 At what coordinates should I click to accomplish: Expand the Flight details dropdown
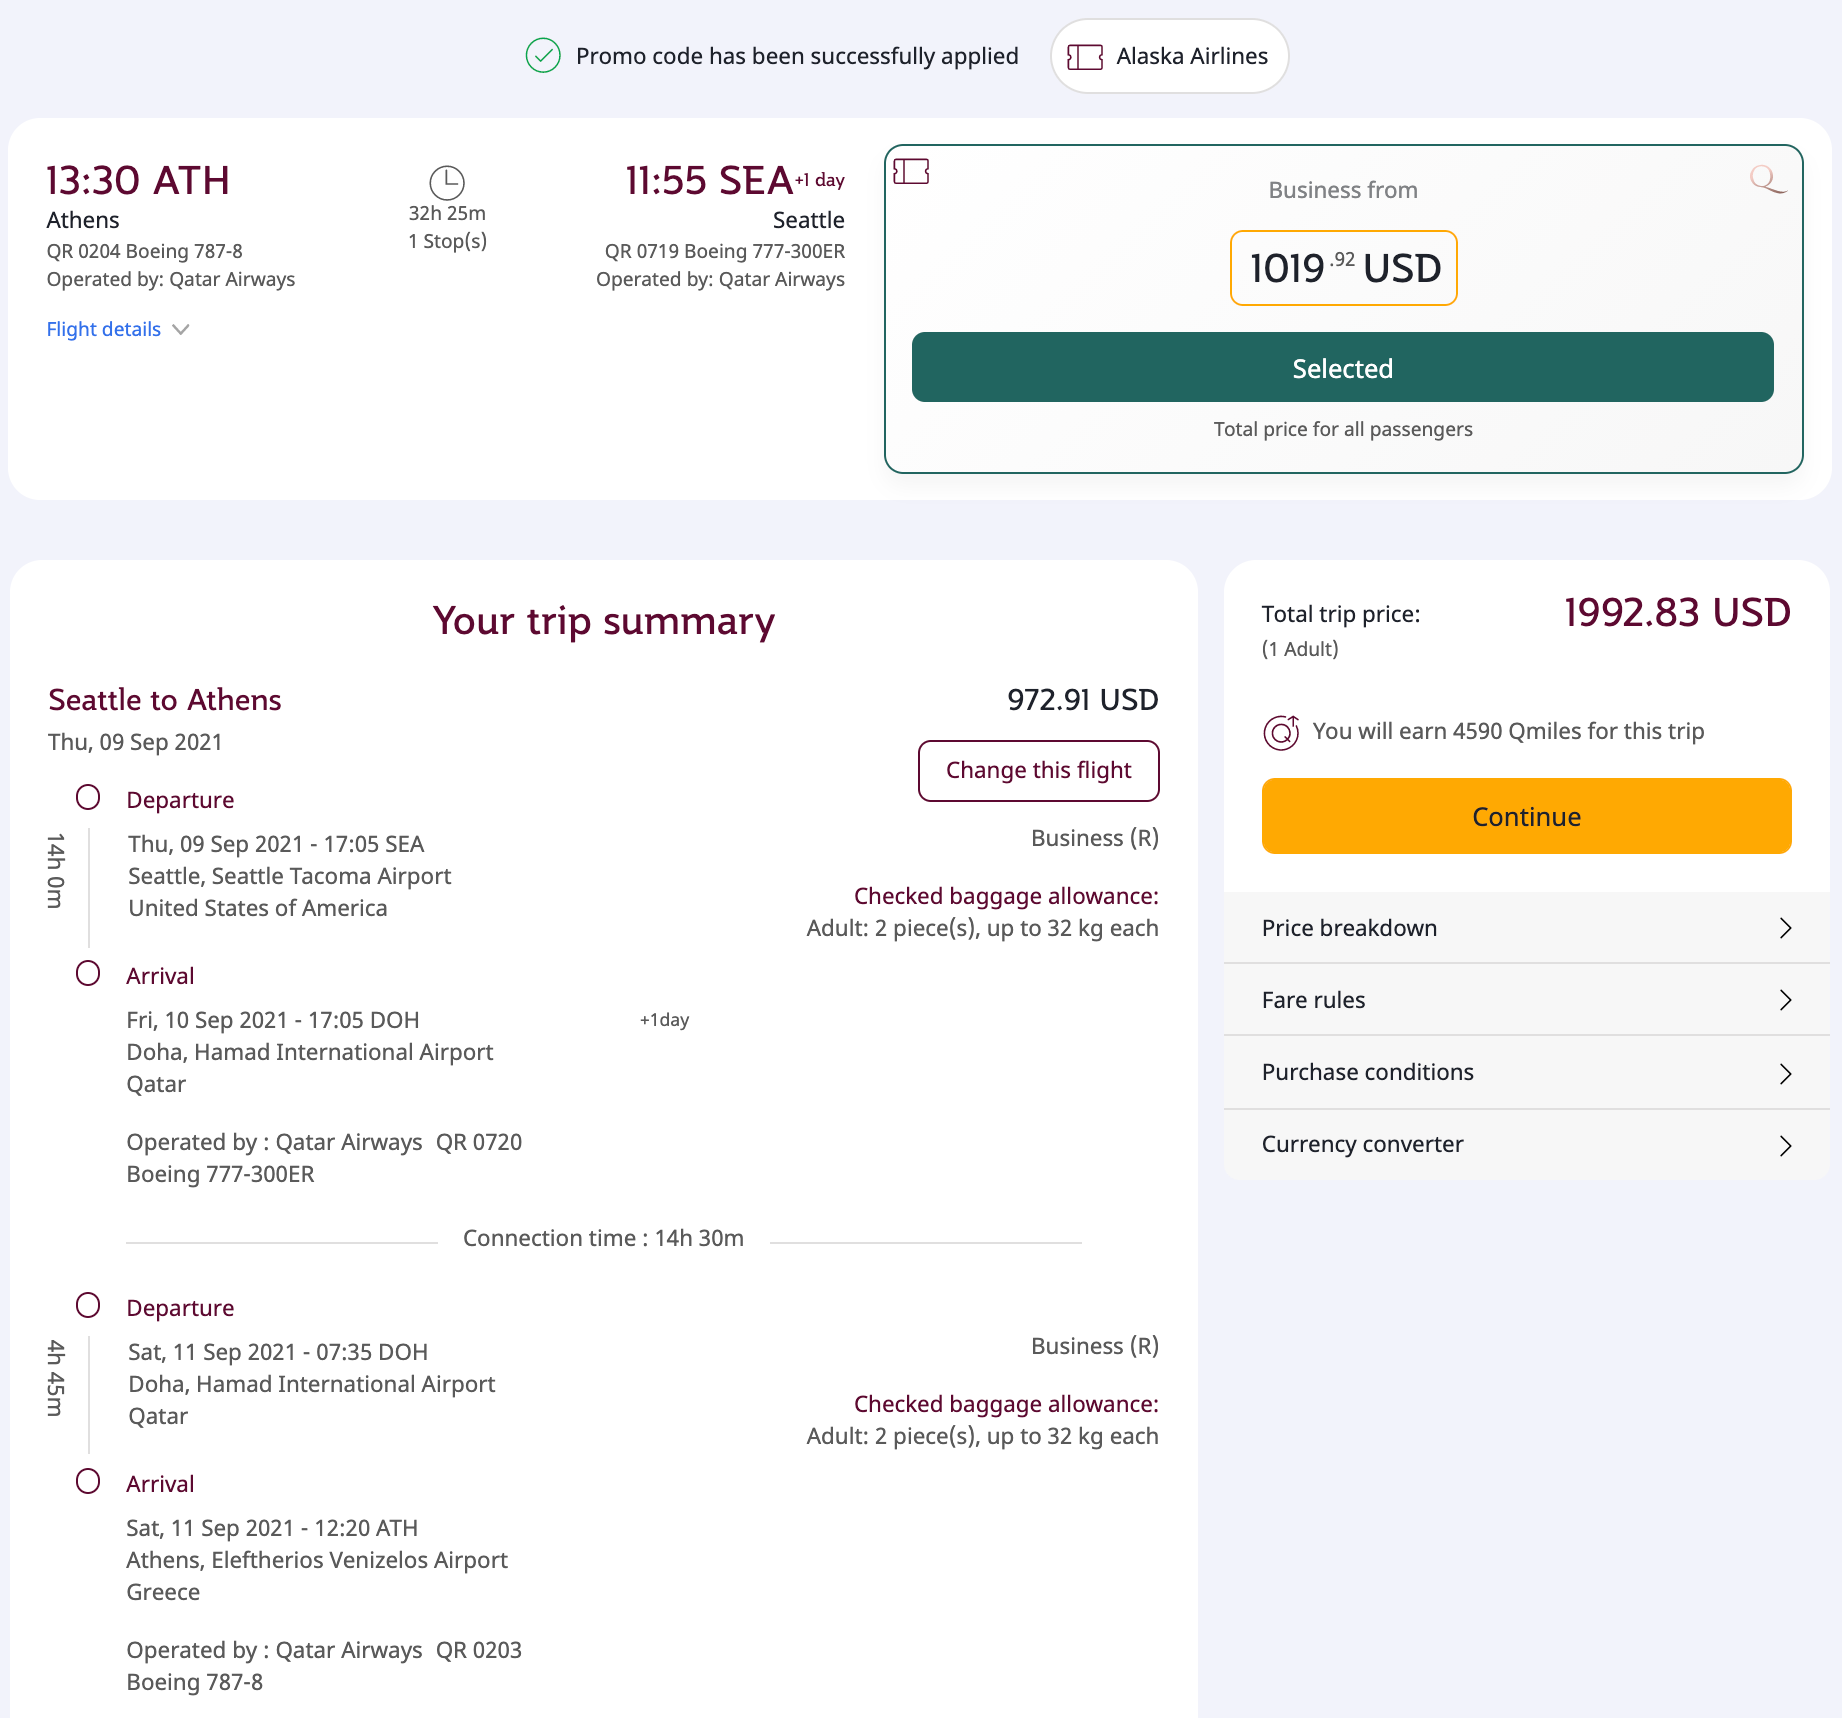point(118,330)
